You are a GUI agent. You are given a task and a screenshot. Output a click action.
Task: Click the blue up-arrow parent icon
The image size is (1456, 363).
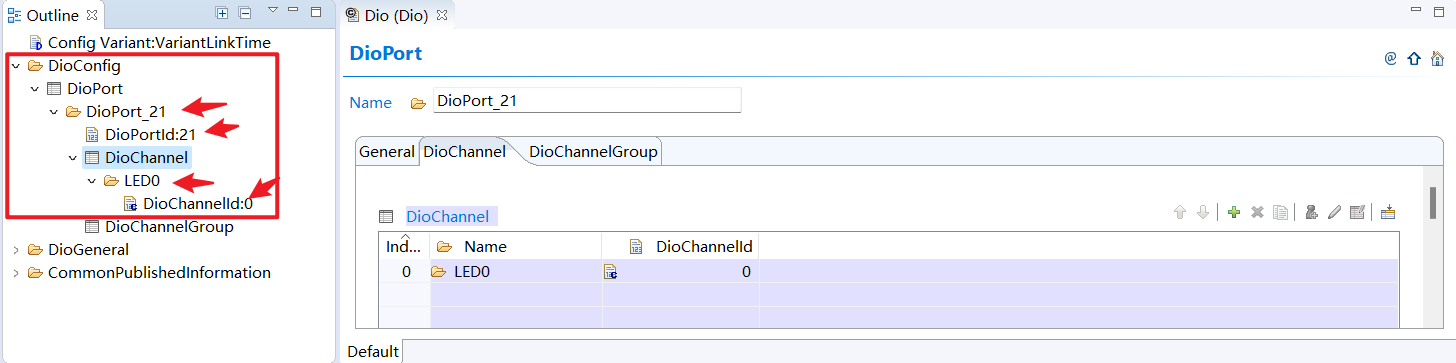pyautogui.click(x=1414, y=58)
